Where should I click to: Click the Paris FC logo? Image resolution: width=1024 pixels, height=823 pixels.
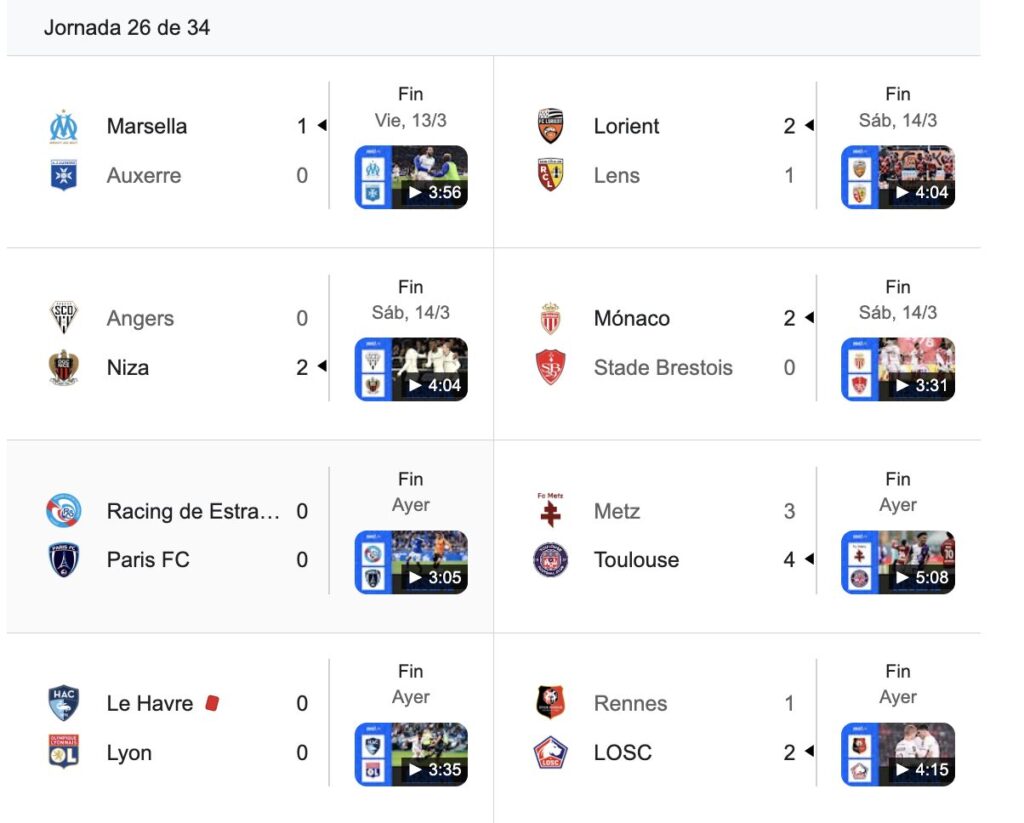pos(64,559)
